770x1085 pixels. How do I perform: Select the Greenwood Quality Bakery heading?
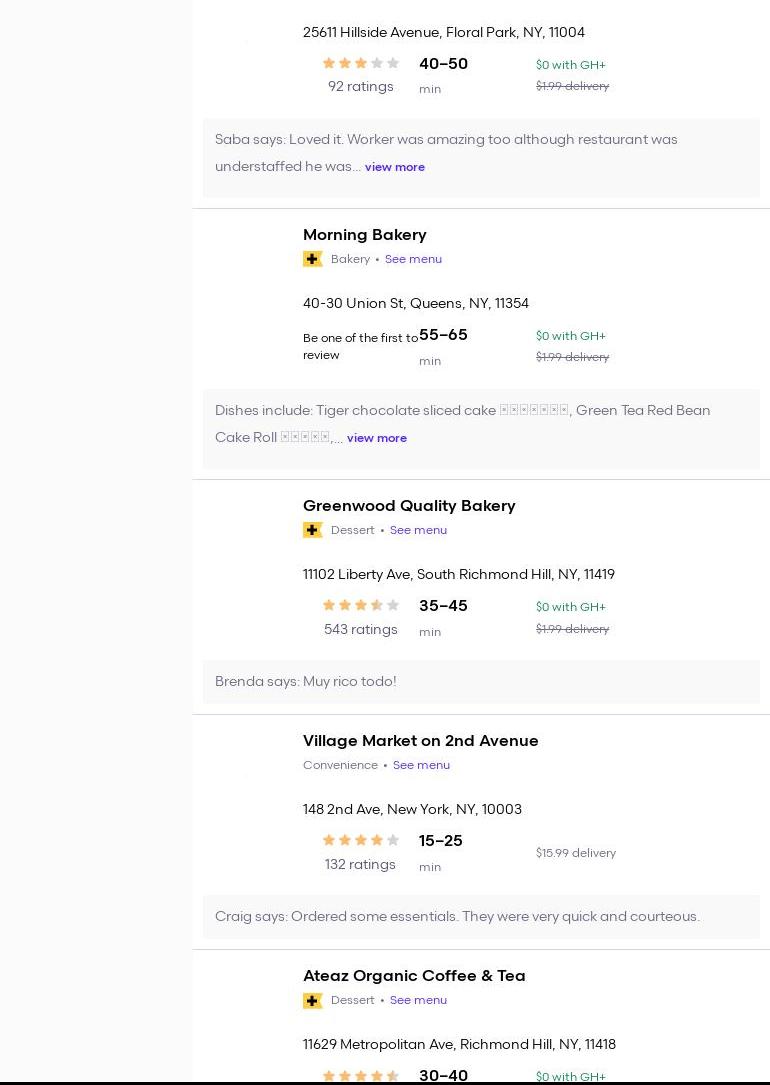pyautogui.click(x=409, y=506)
